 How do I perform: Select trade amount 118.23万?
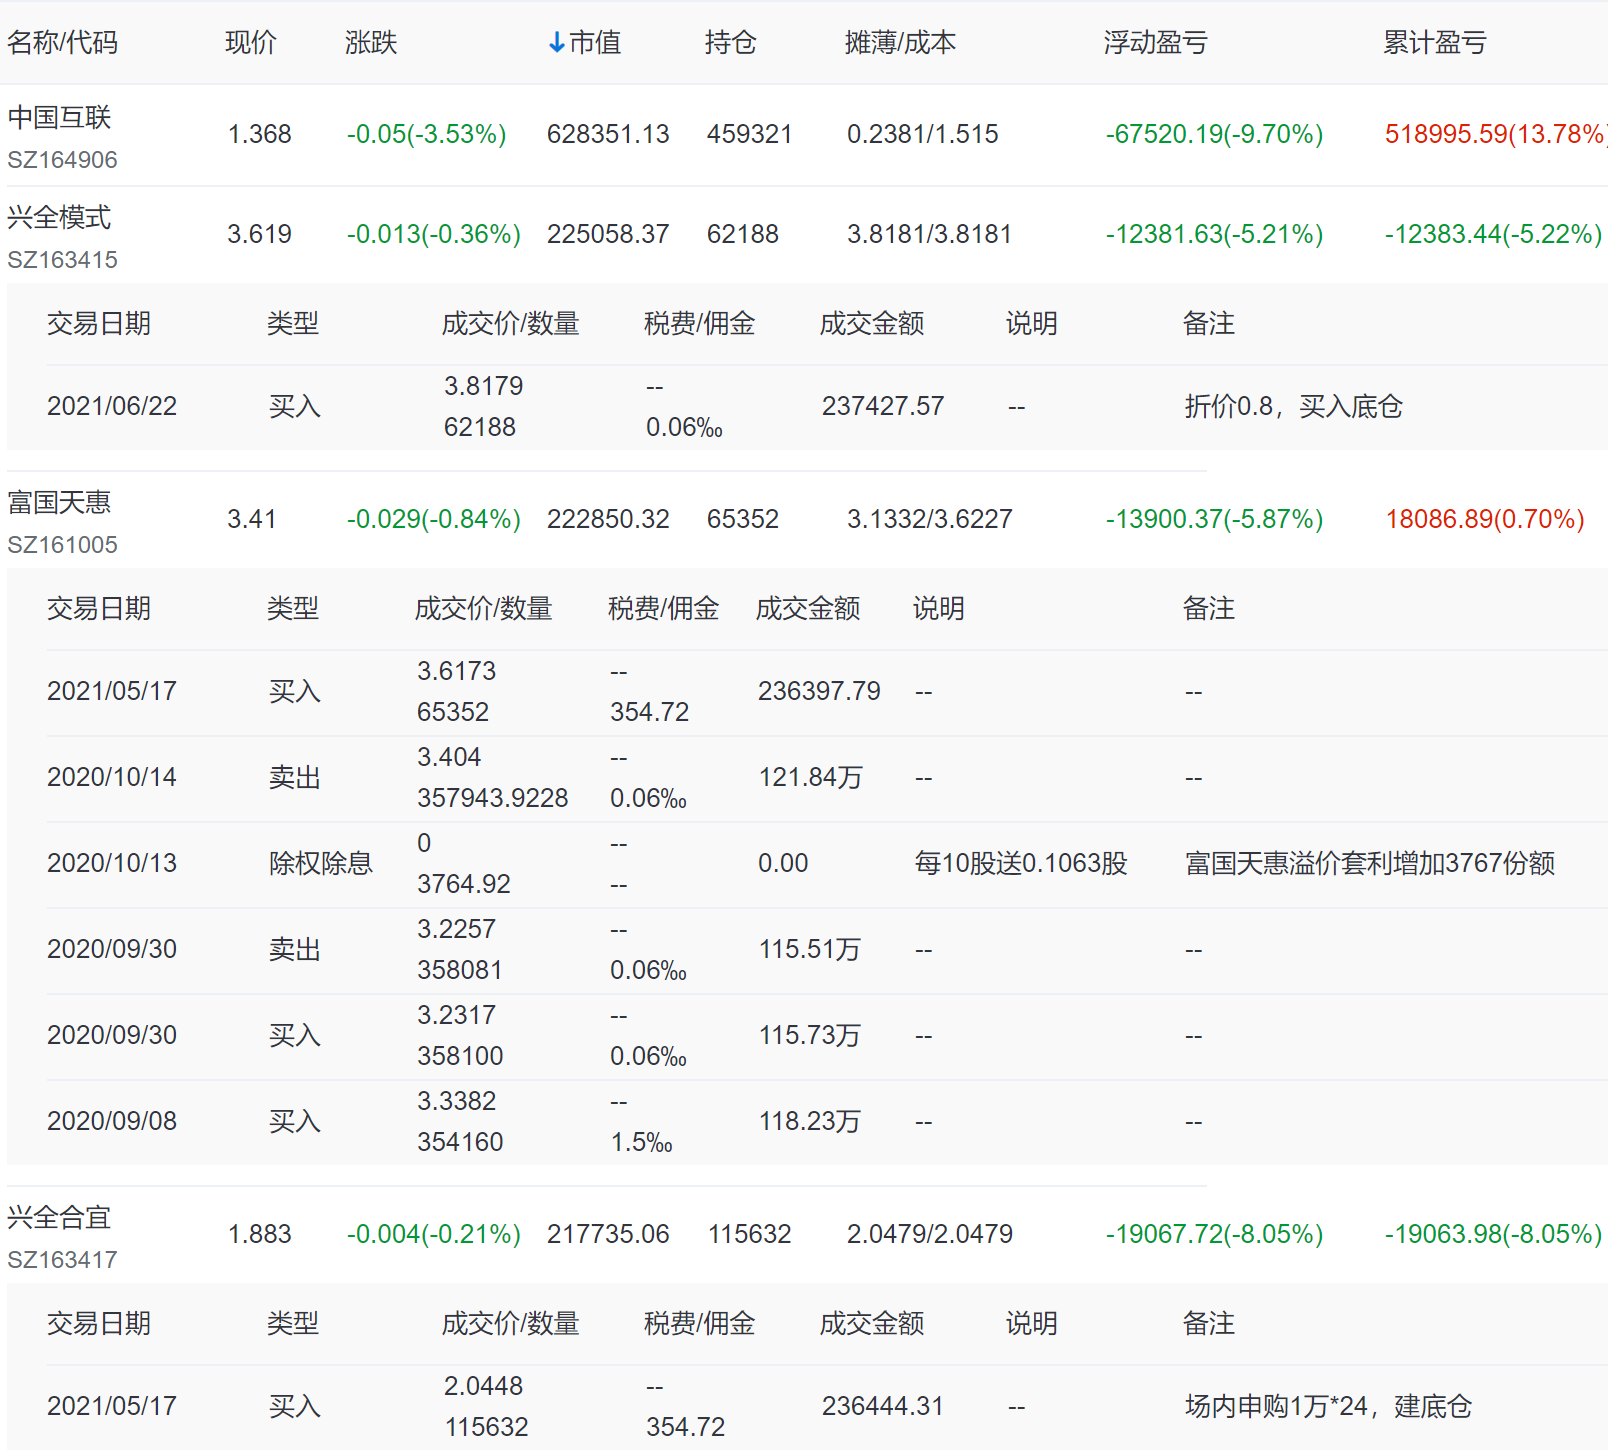coord(810,1121)
